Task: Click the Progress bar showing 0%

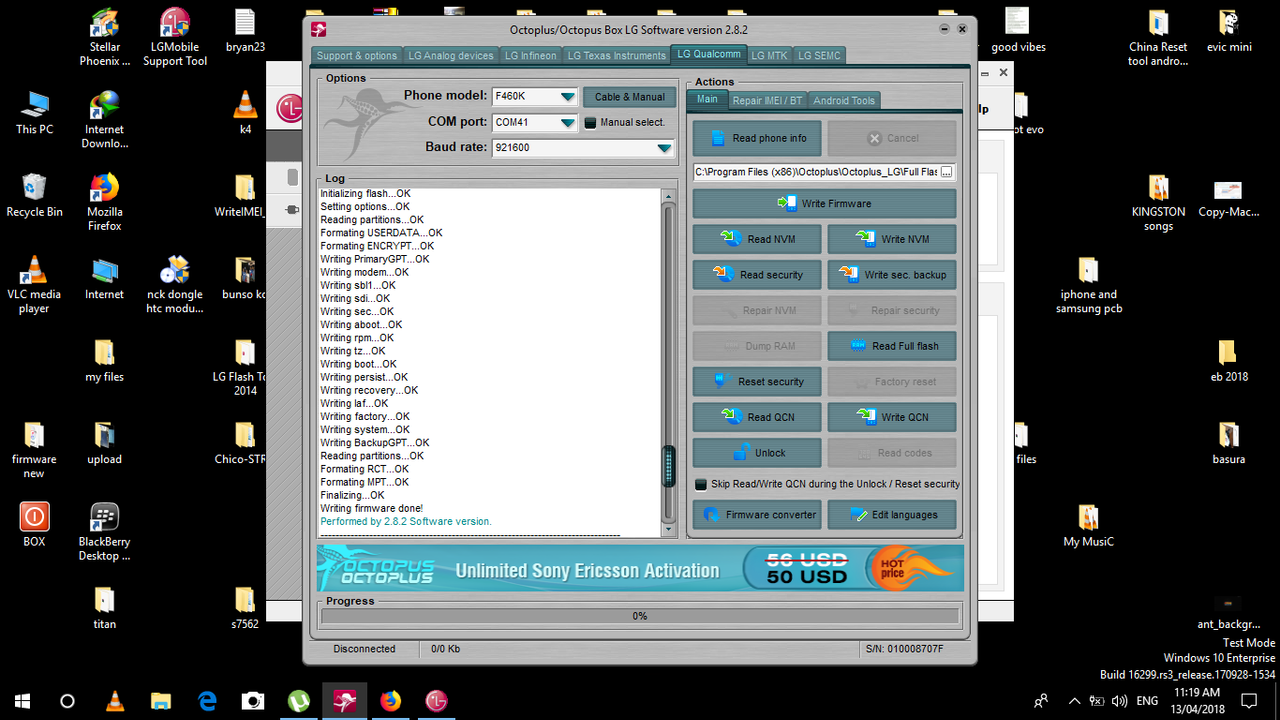Action: (639, 616)
